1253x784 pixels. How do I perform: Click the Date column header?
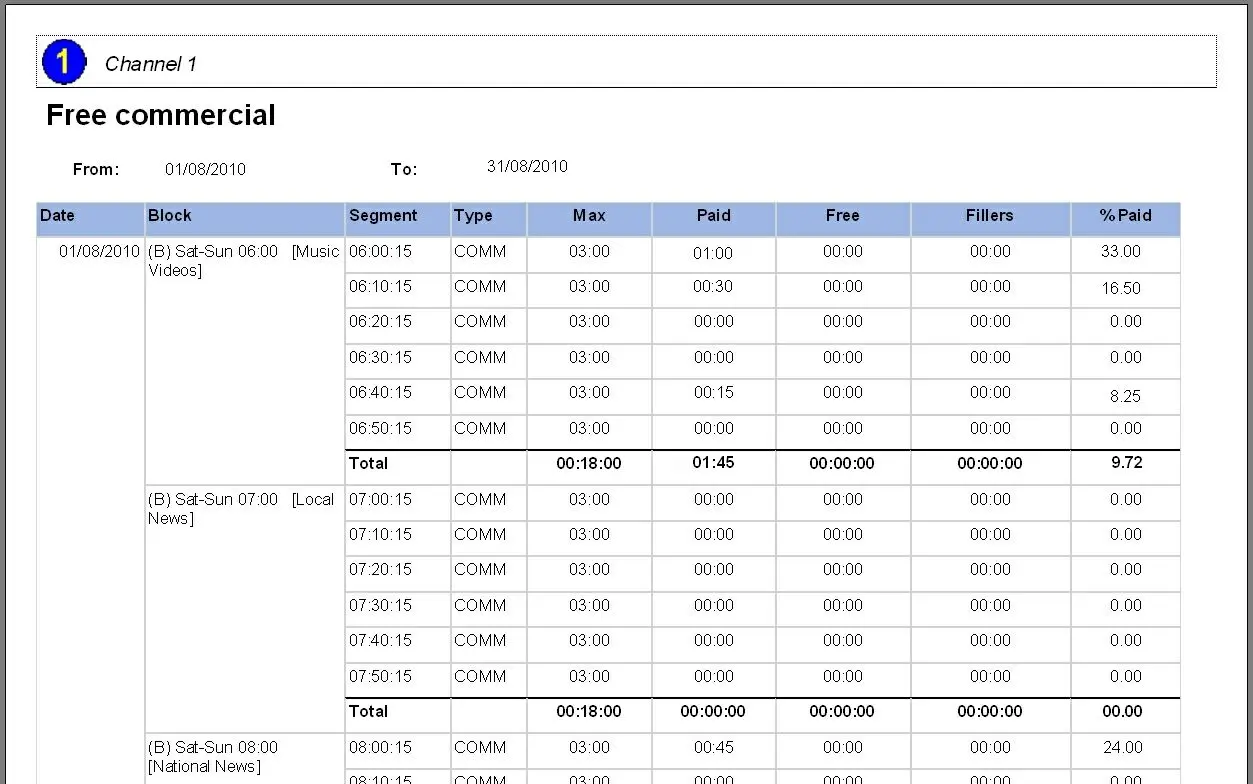pyautogui.click(x=58, y=215)
